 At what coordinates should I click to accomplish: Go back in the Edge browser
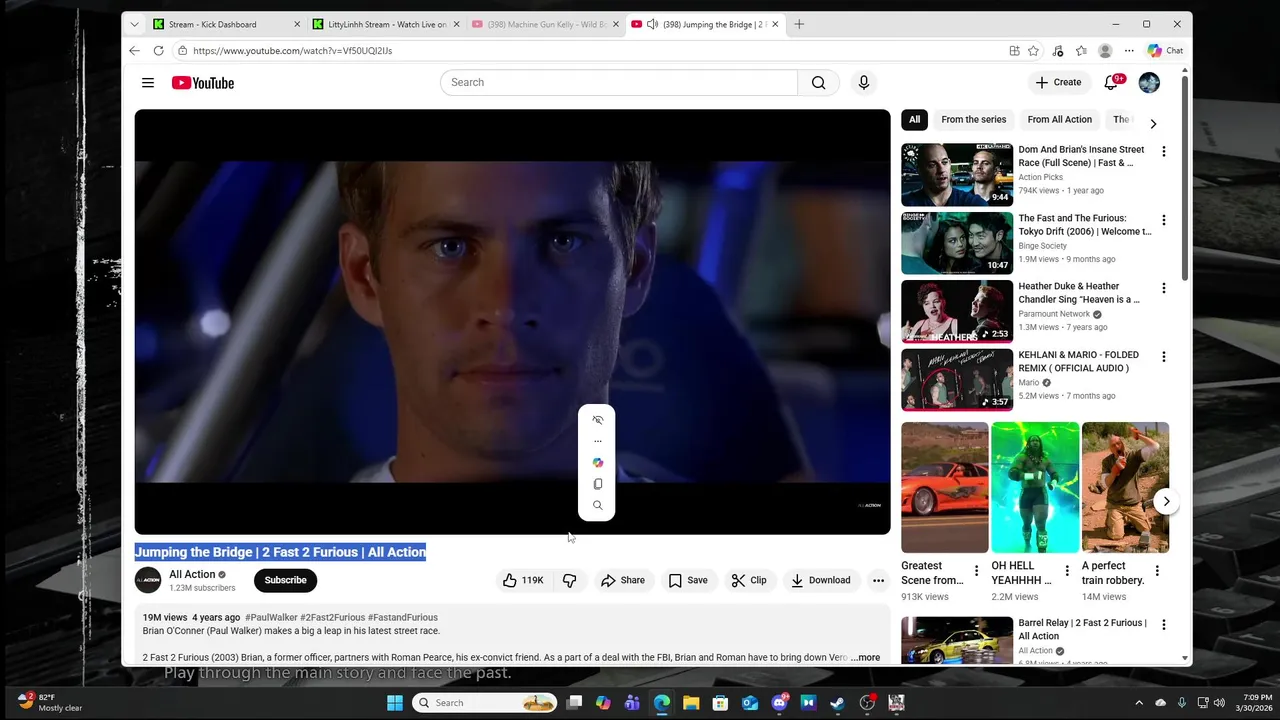pyautogui.click(x=135, y=50)
